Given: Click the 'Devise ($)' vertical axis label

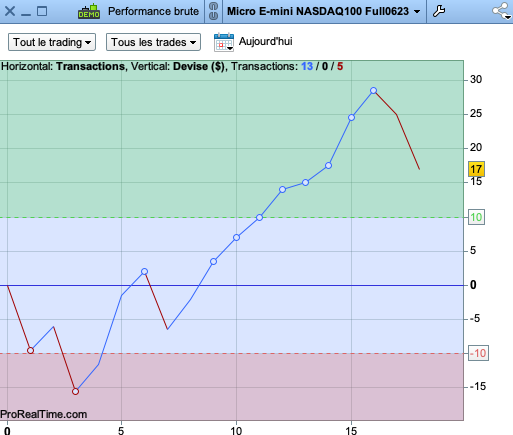Looking at the screenshot, I should point(199,66).
